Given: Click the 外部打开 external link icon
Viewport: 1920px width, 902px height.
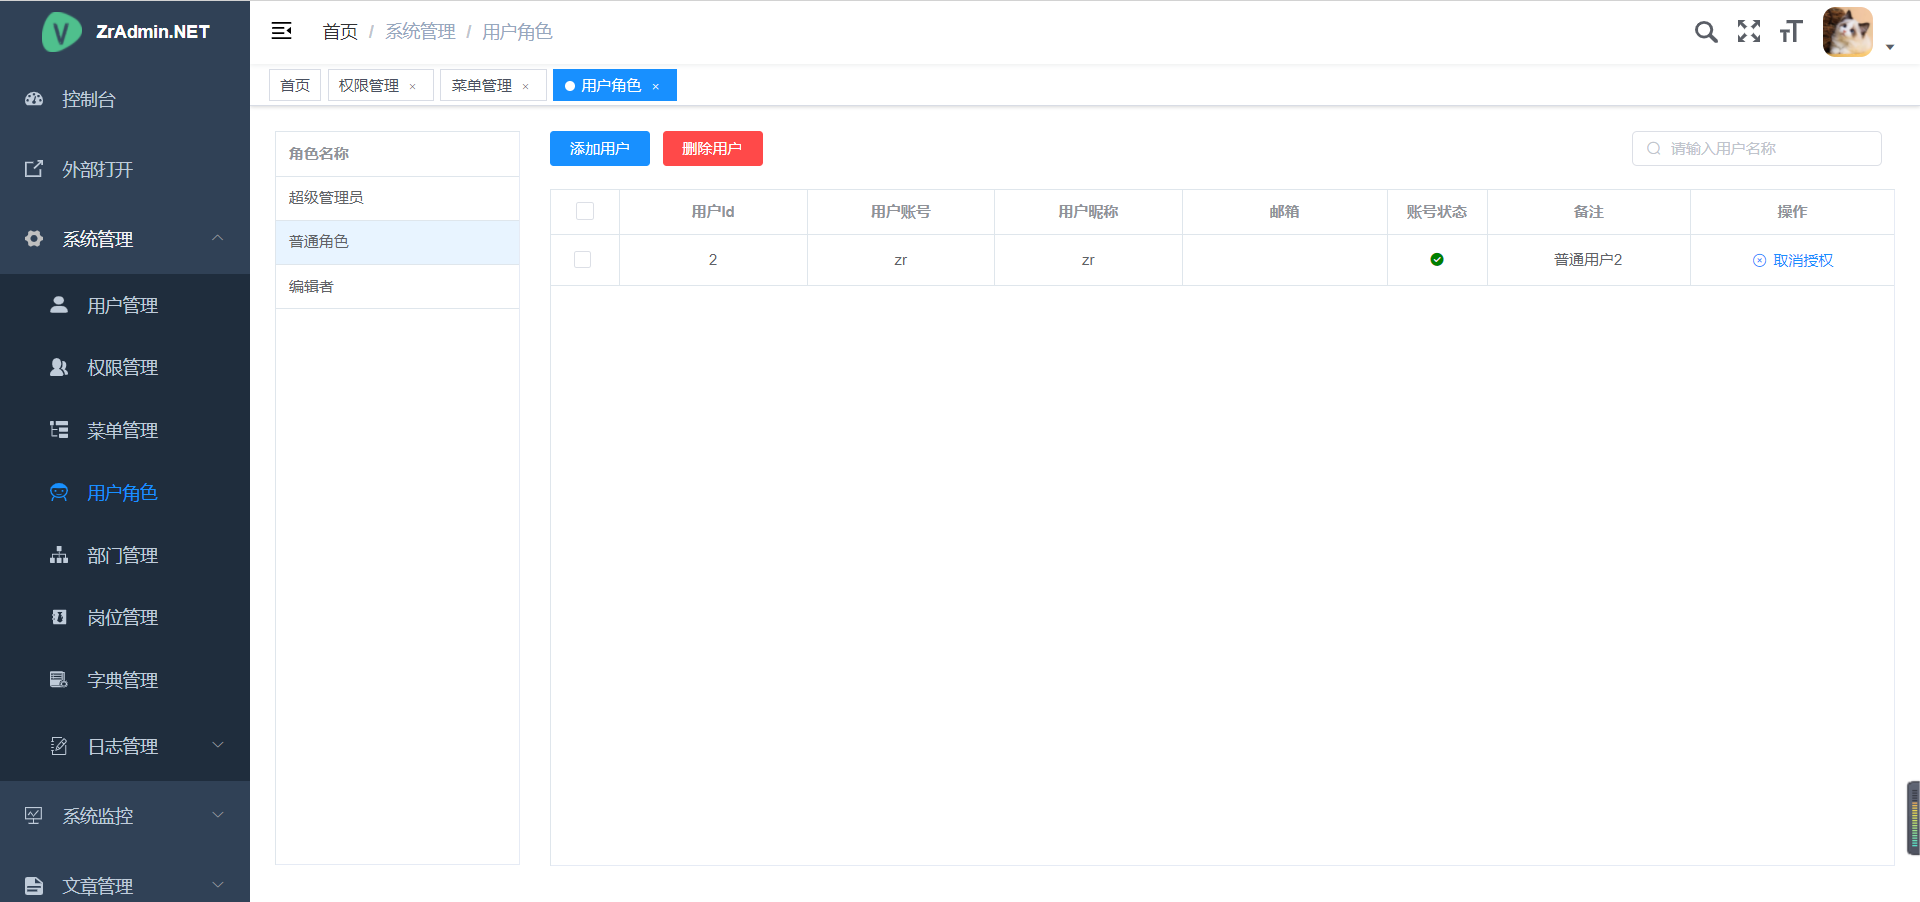Looking at the screenshot, I should coord(34,169).
